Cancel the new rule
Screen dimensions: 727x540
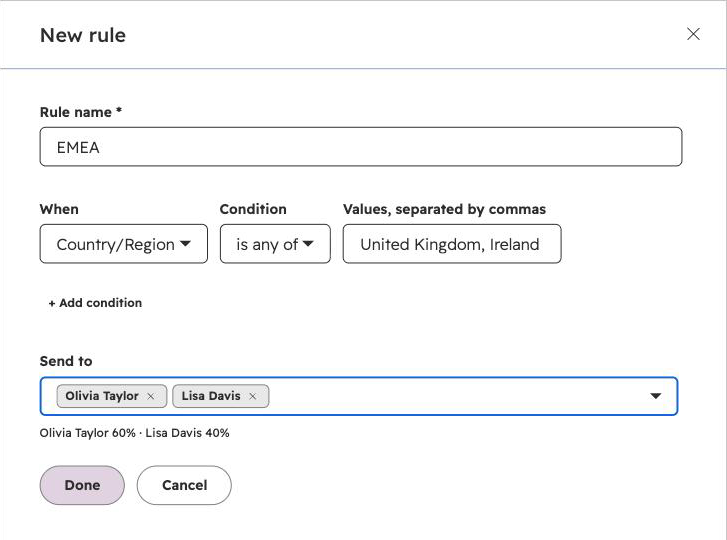tap(184, 485)
